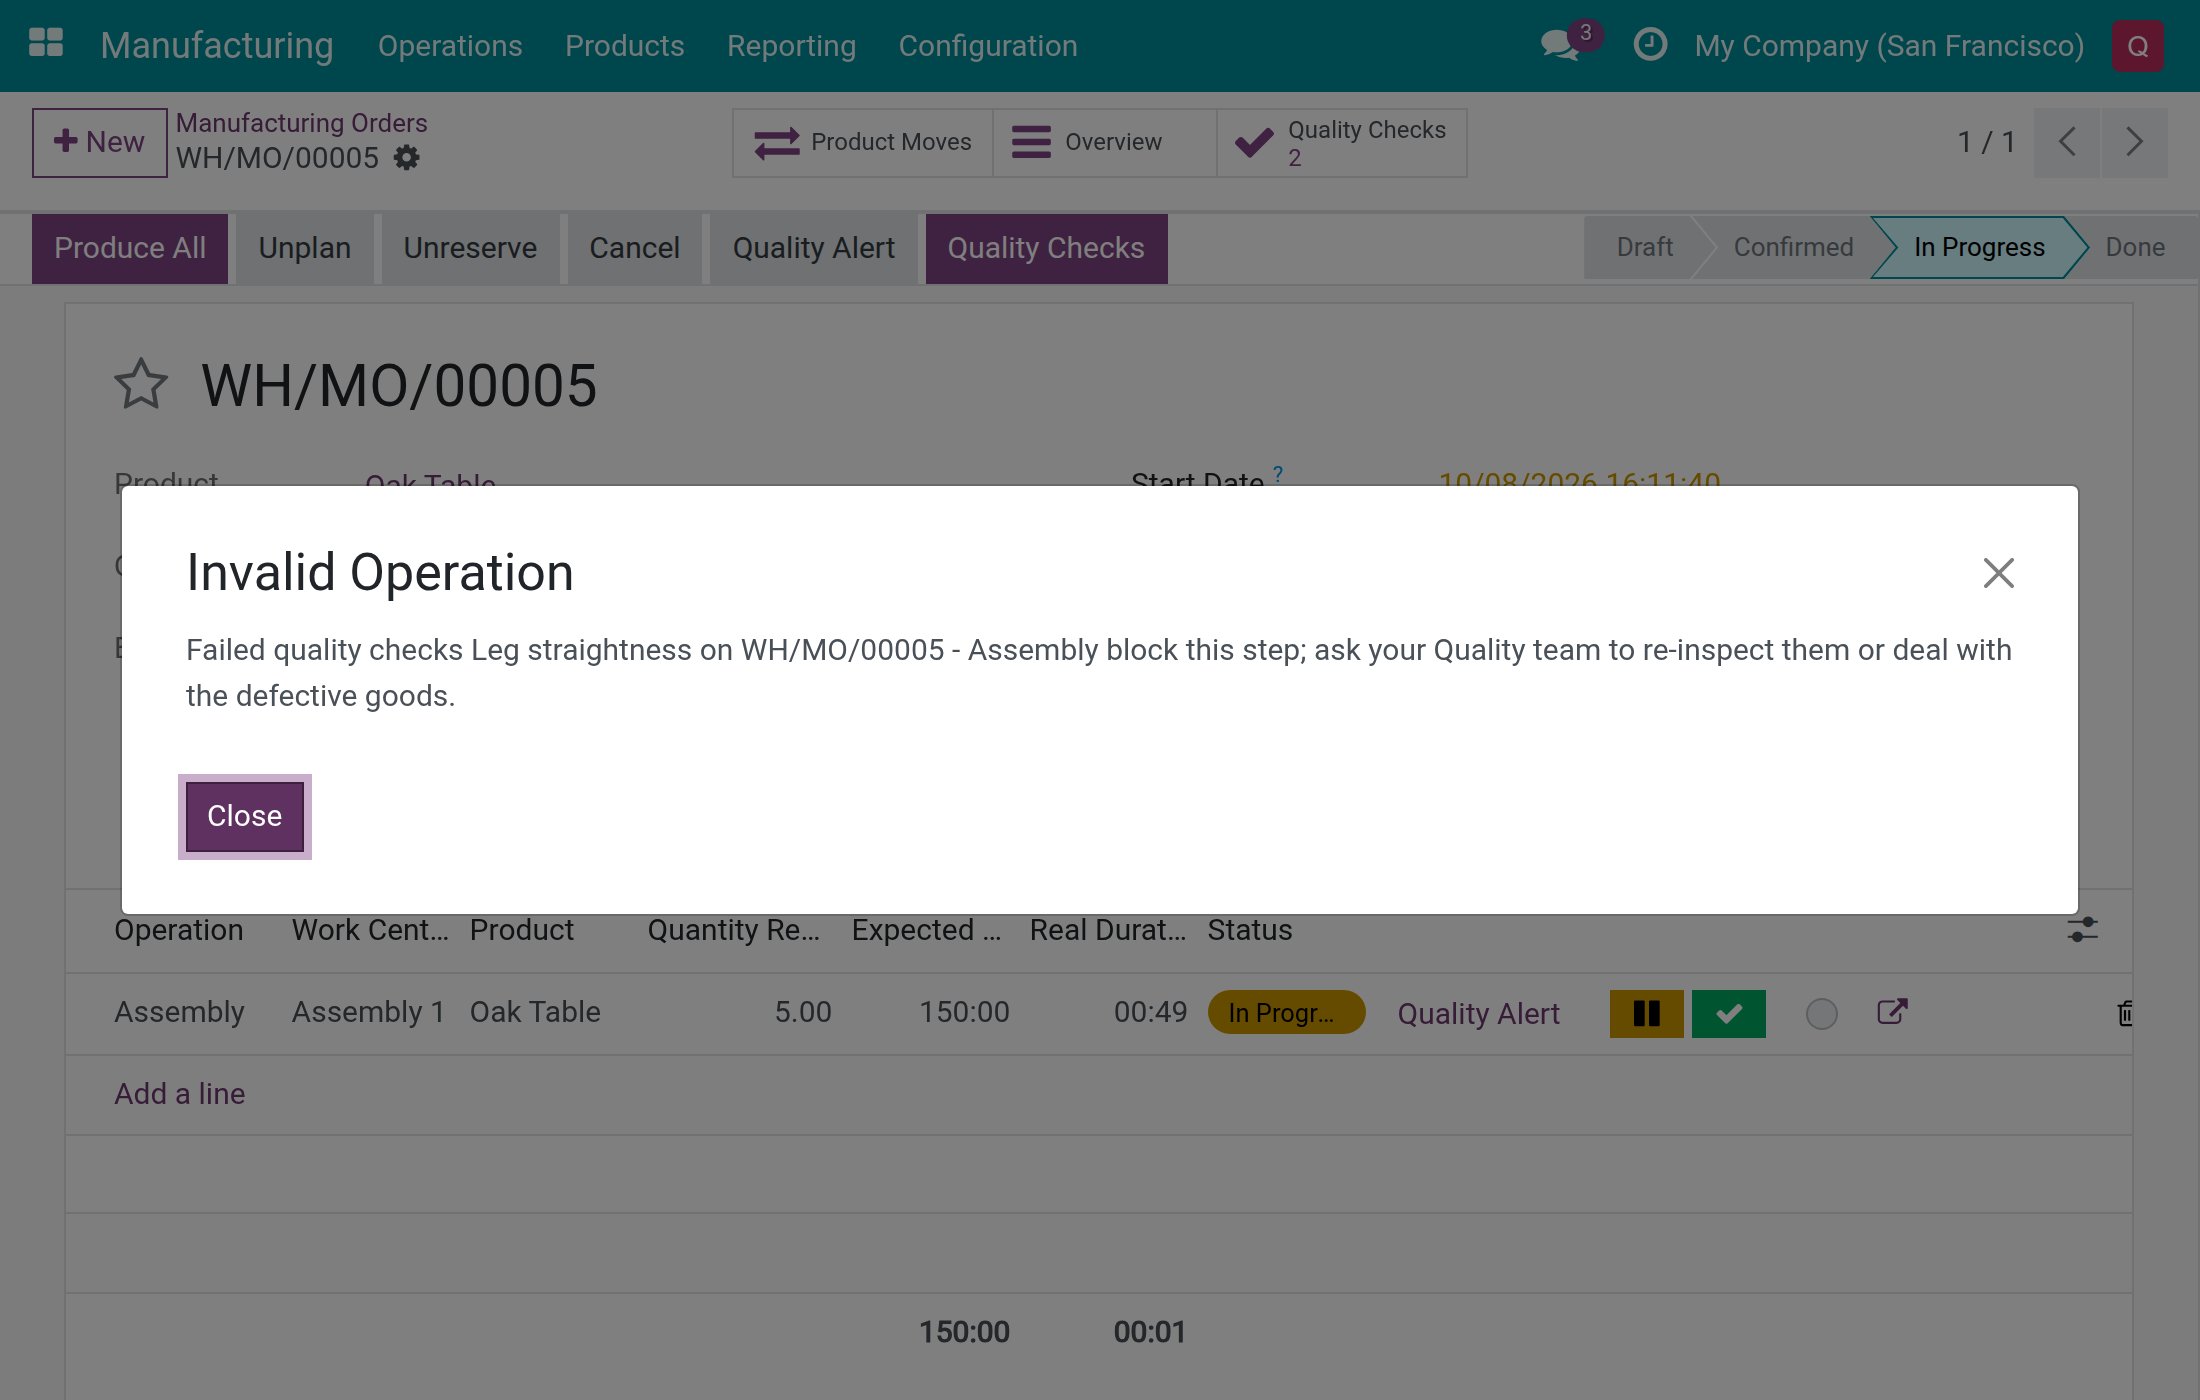Pause the Assembly work order
The image size is (2200, 1400).
point(1646,1014)
